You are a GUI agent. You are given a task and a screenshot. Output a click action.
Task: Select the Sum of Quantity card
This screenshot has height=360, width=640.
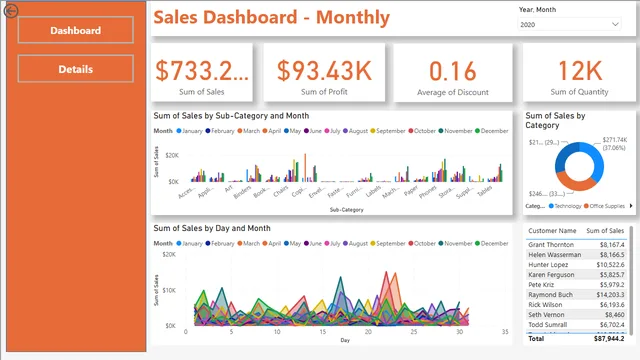[x=579, y=73]
